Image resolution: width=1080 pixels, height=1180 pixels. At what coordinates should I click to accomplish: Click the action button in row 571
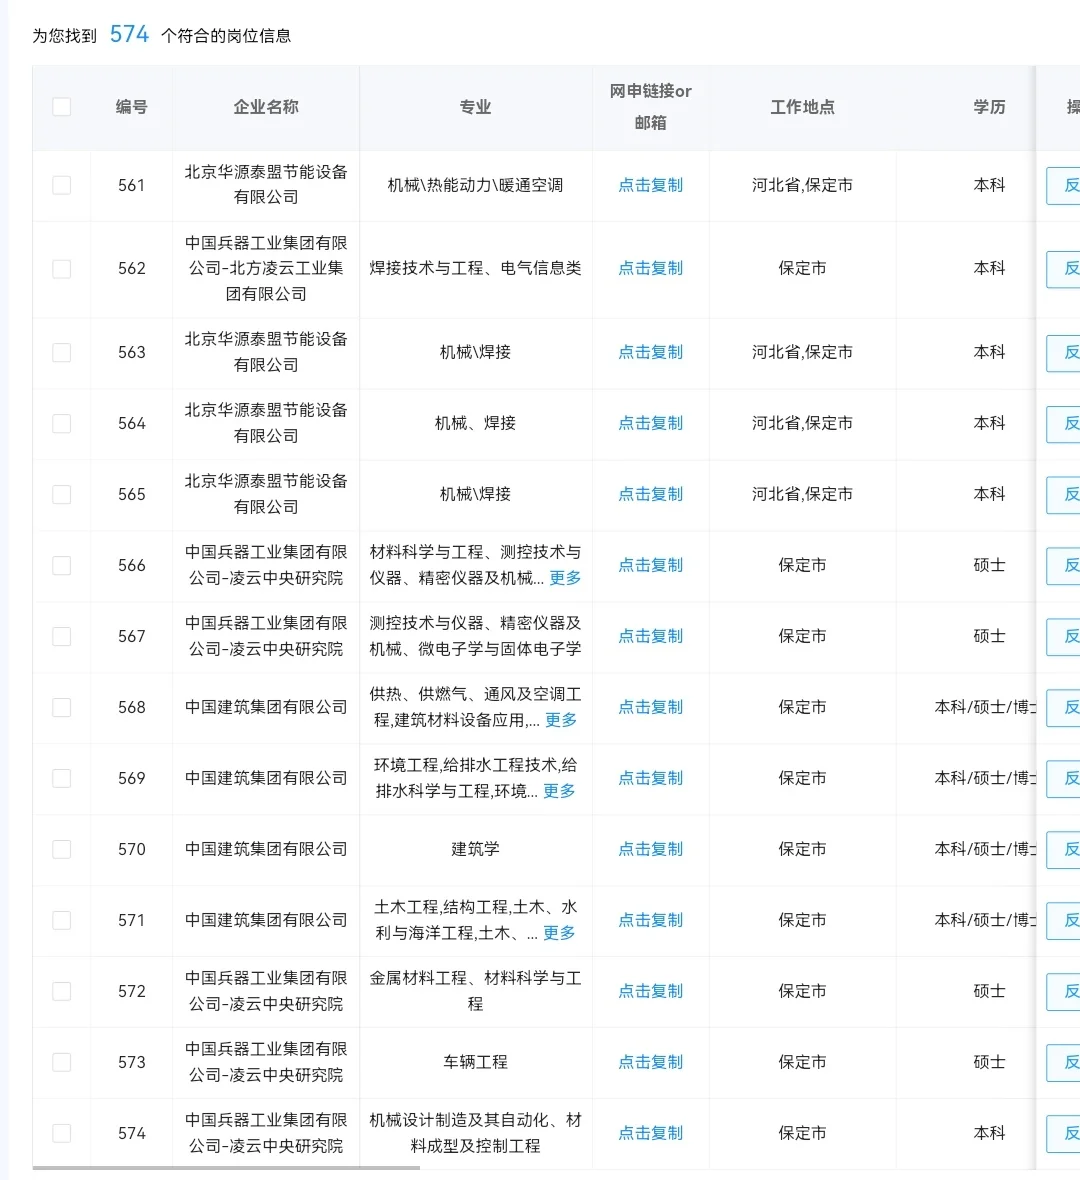[1063, 920]
